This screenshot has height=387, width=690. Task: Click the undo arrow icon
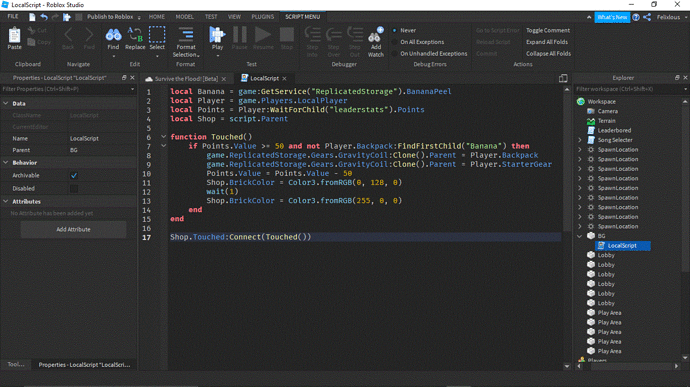[44, 17]
